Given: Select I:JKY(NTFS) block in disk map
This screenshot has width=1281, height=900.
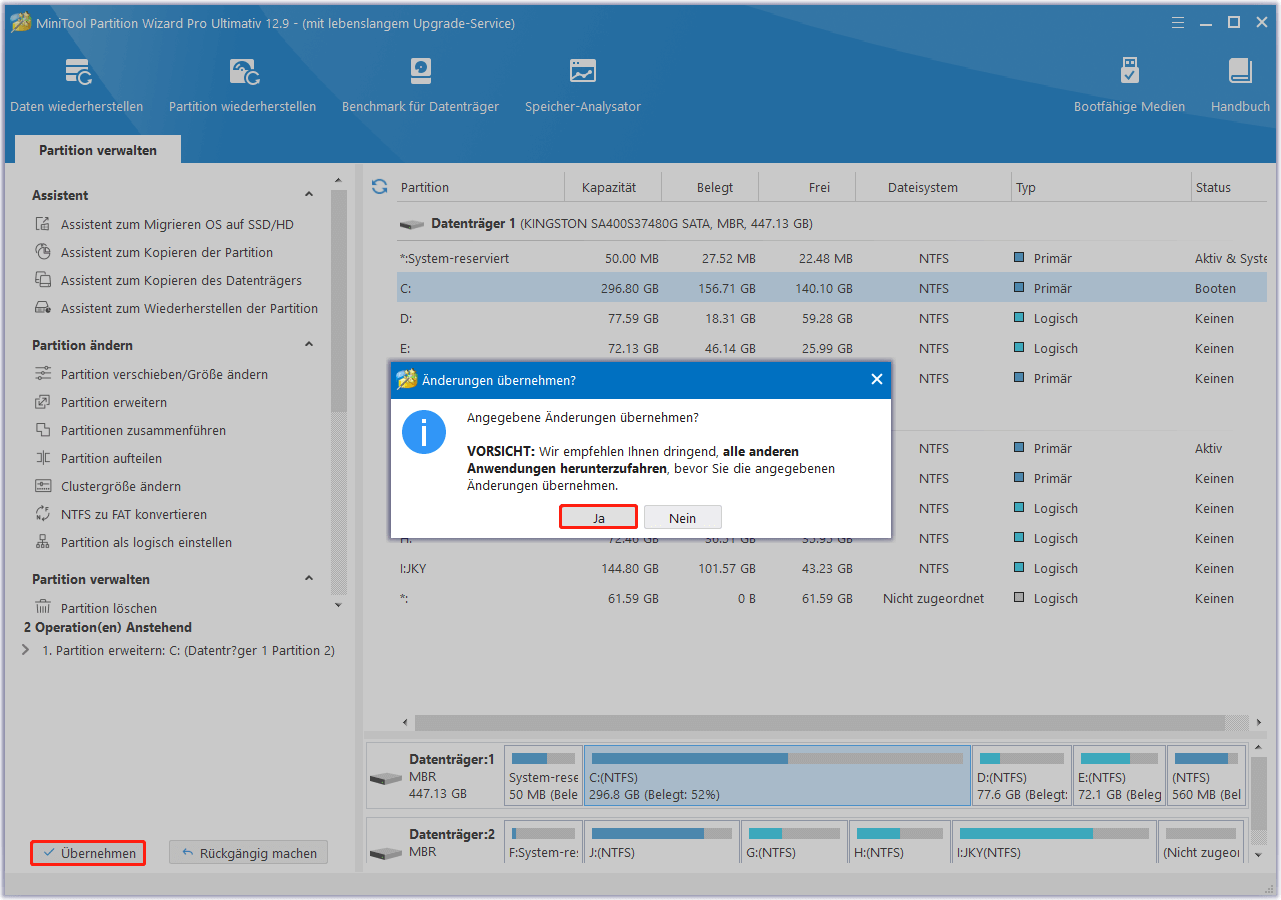Looking at the screenshot, I should click(1053, 843).
